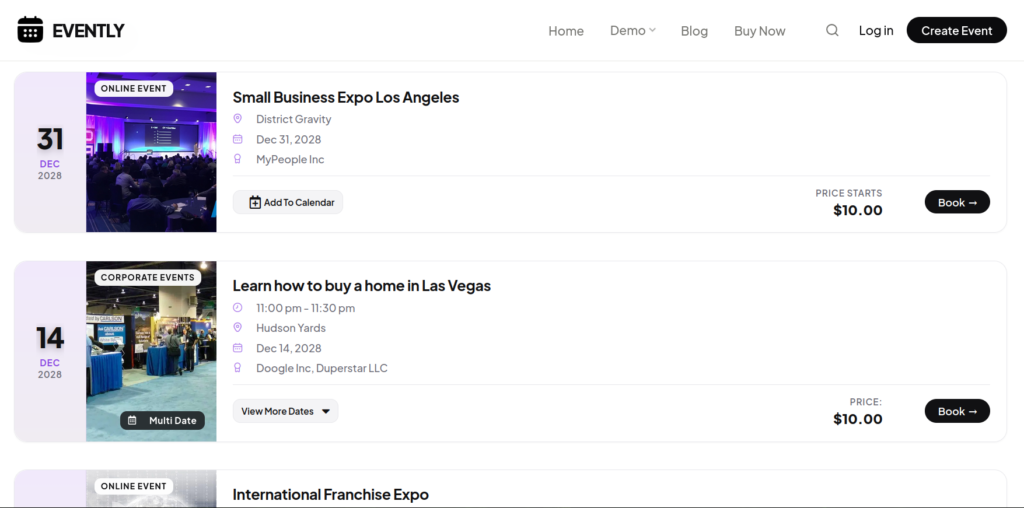Click calendar icon next to Dec 31, 2028
This screenshot has width=1024, height=508.
pos(238,139)
